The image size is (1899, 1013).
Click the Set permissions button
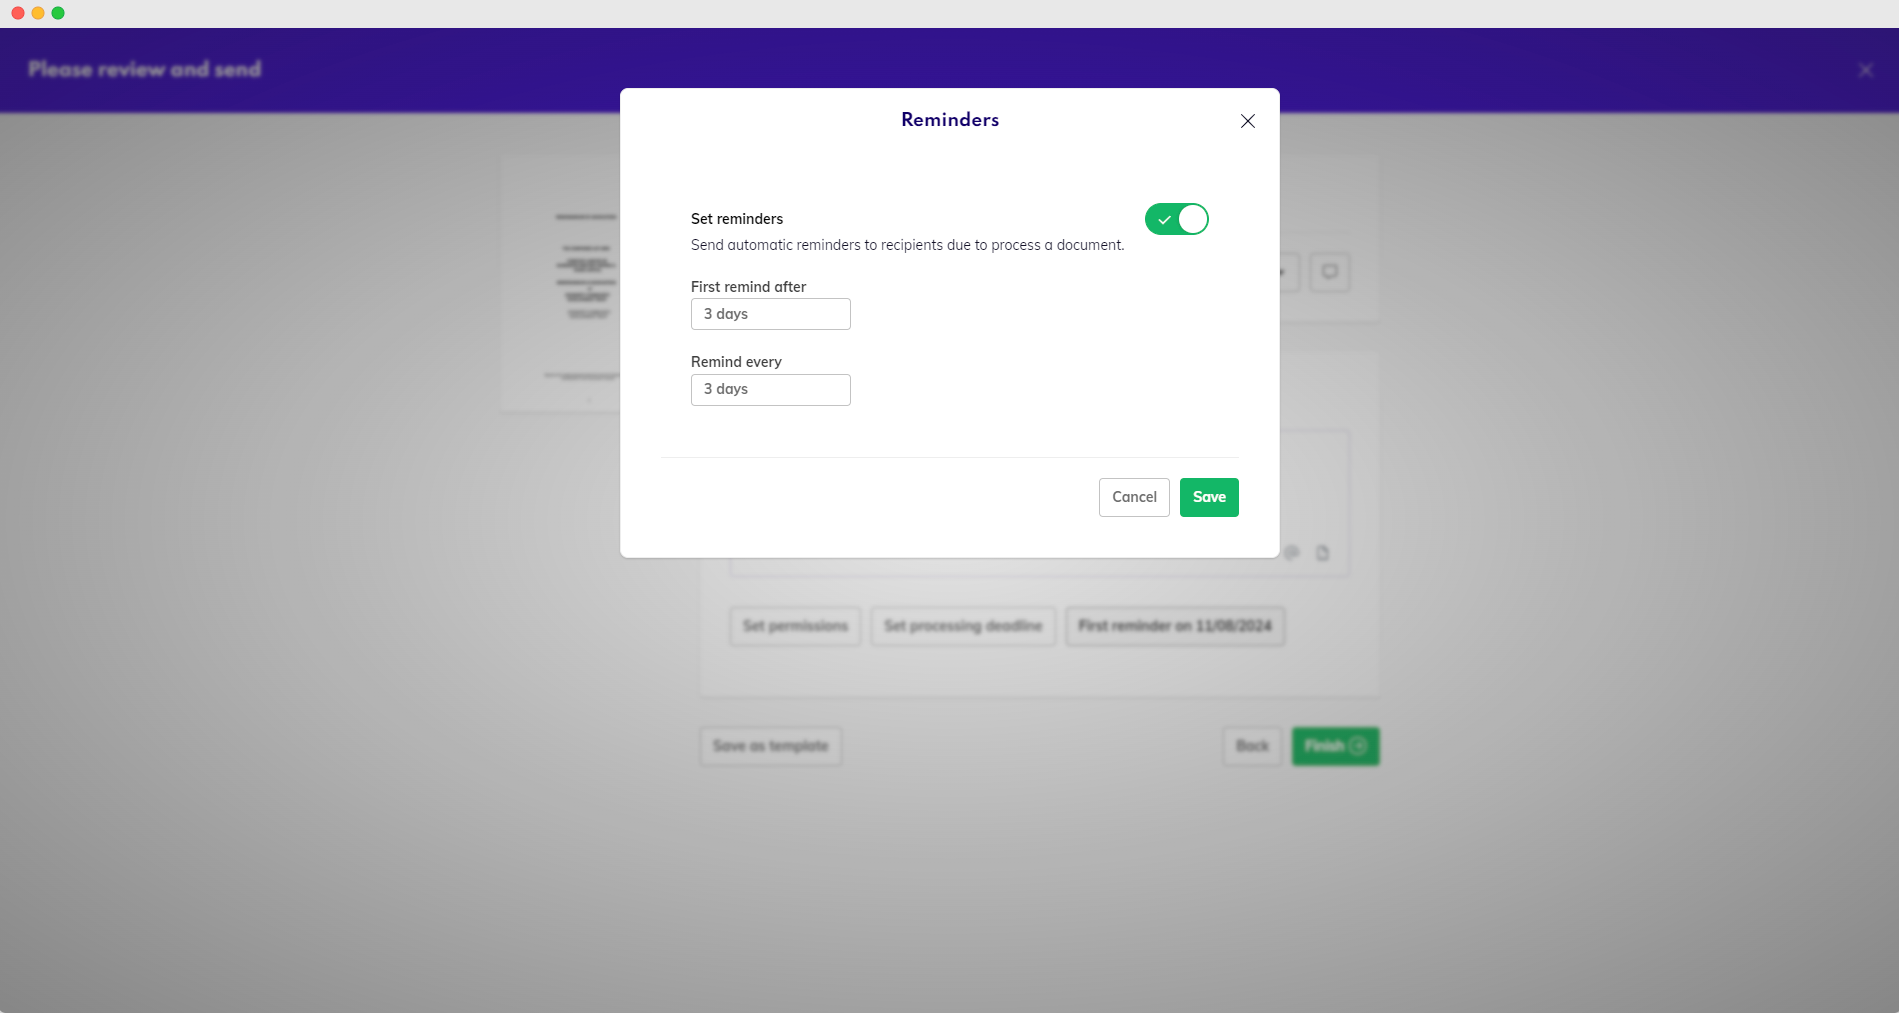[795, 626]
